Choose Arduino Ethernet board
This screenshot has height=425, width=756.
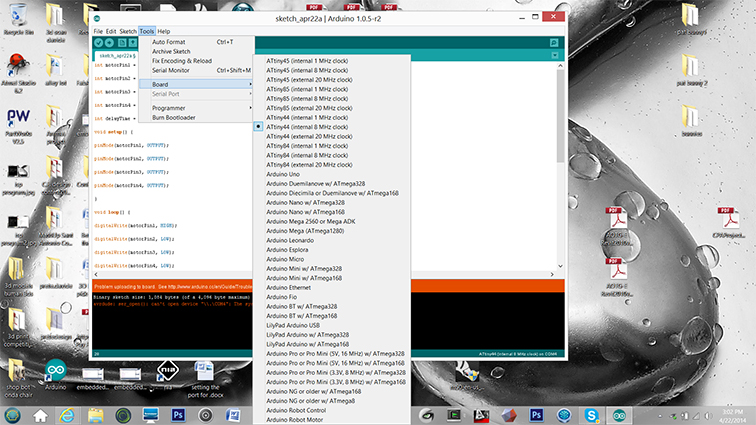tap(289, 288)
